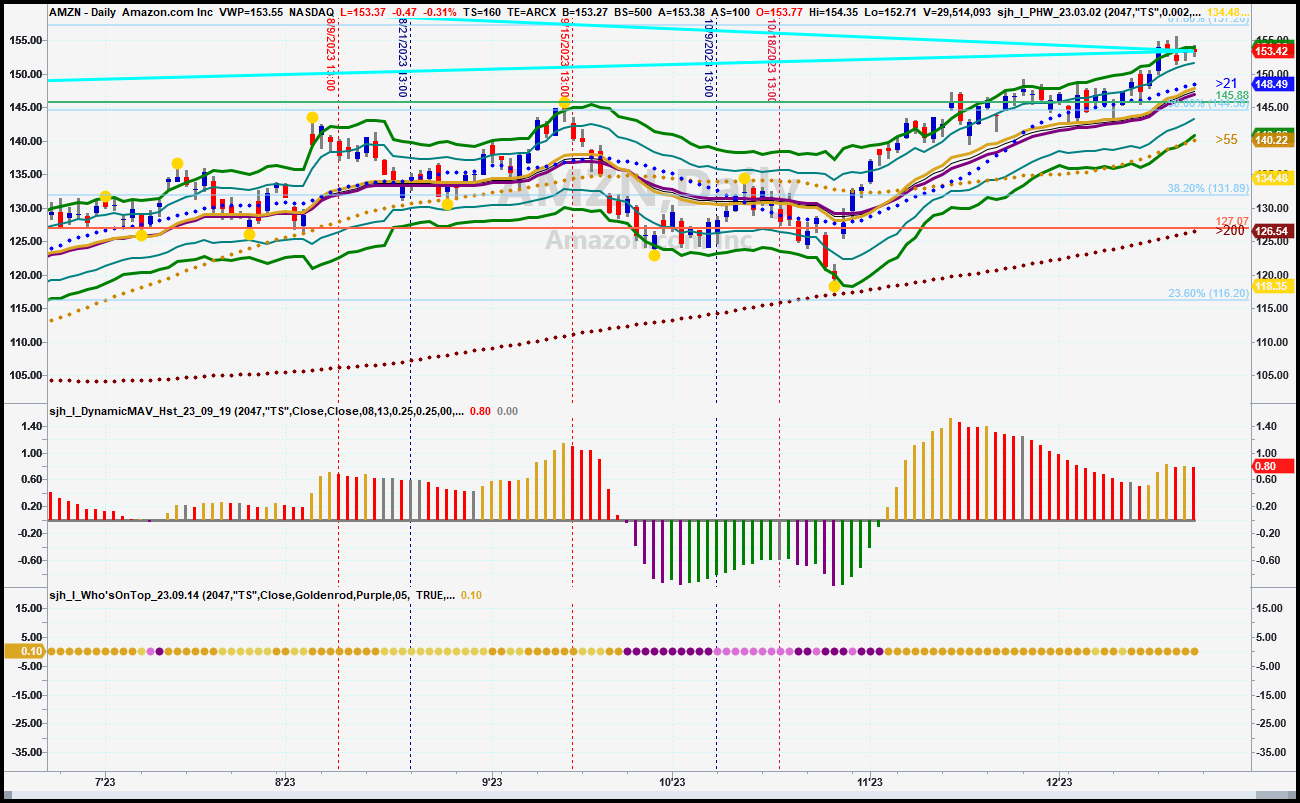1300x803 pixels.
Task: Click the 12'23 time axis label
Action: click(1059, 781)
